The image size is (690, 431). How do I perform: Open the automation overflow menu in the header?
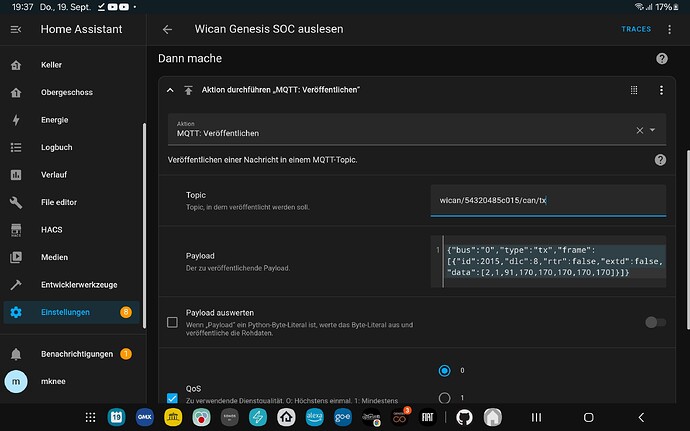(669, 29)
